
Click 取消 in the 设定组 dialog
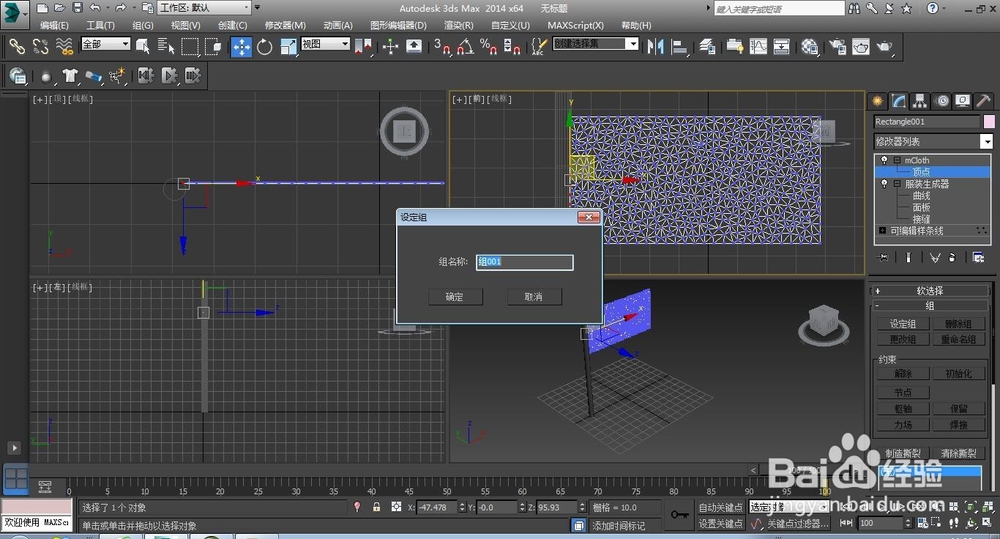[534, 297]
